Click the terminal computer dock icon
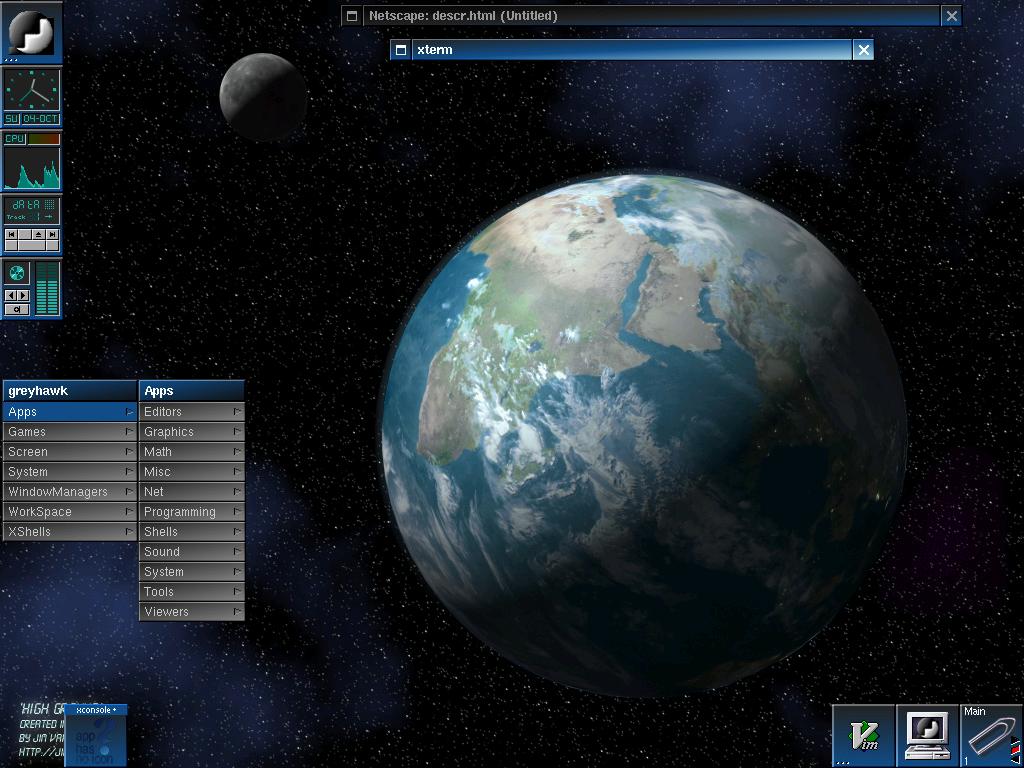1024x768 pixels. click(927, 736)
